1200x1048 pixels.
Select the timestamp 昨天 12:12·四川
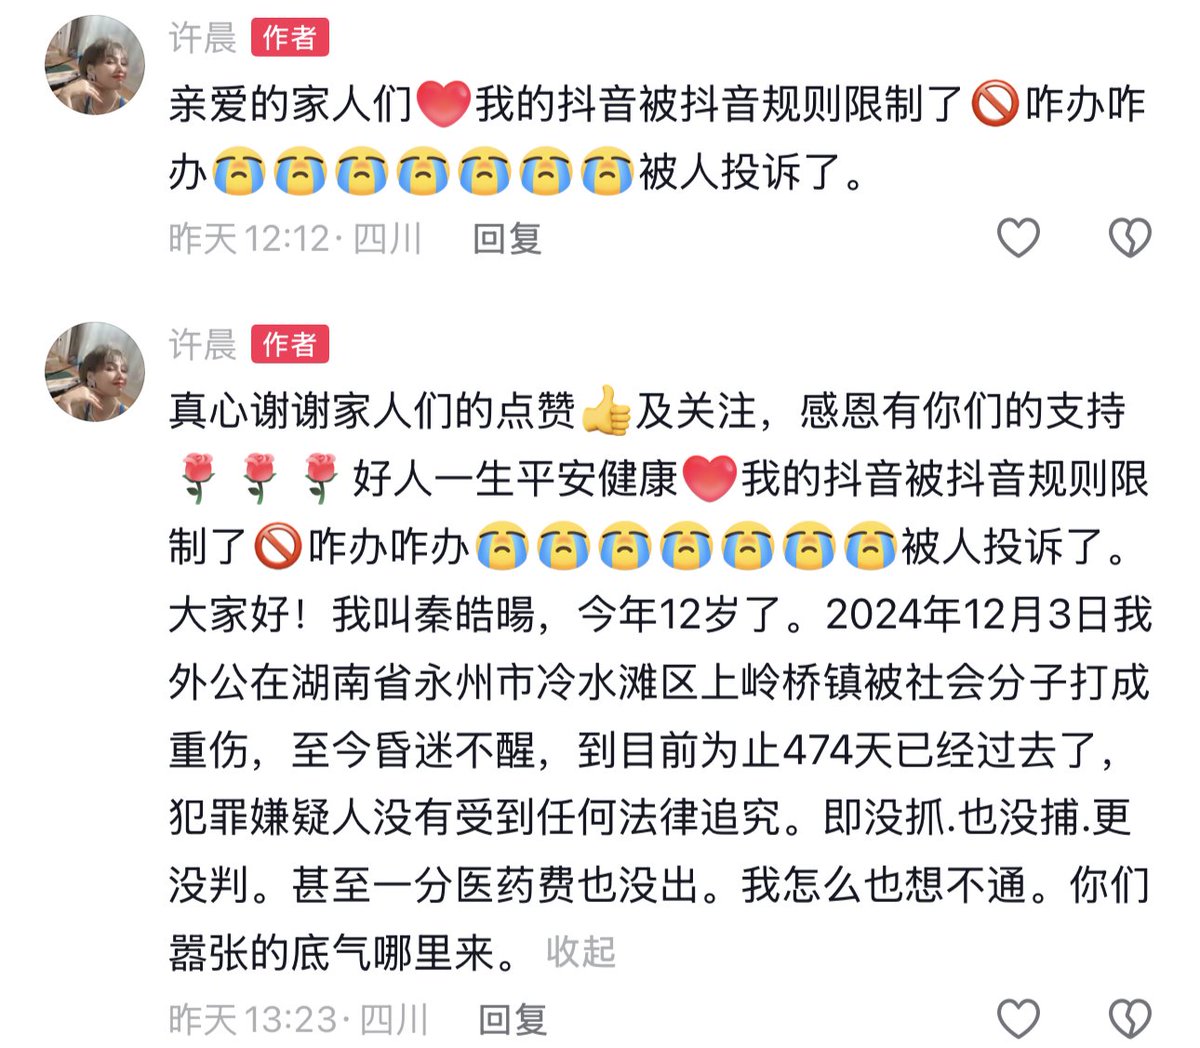point(295,239)
